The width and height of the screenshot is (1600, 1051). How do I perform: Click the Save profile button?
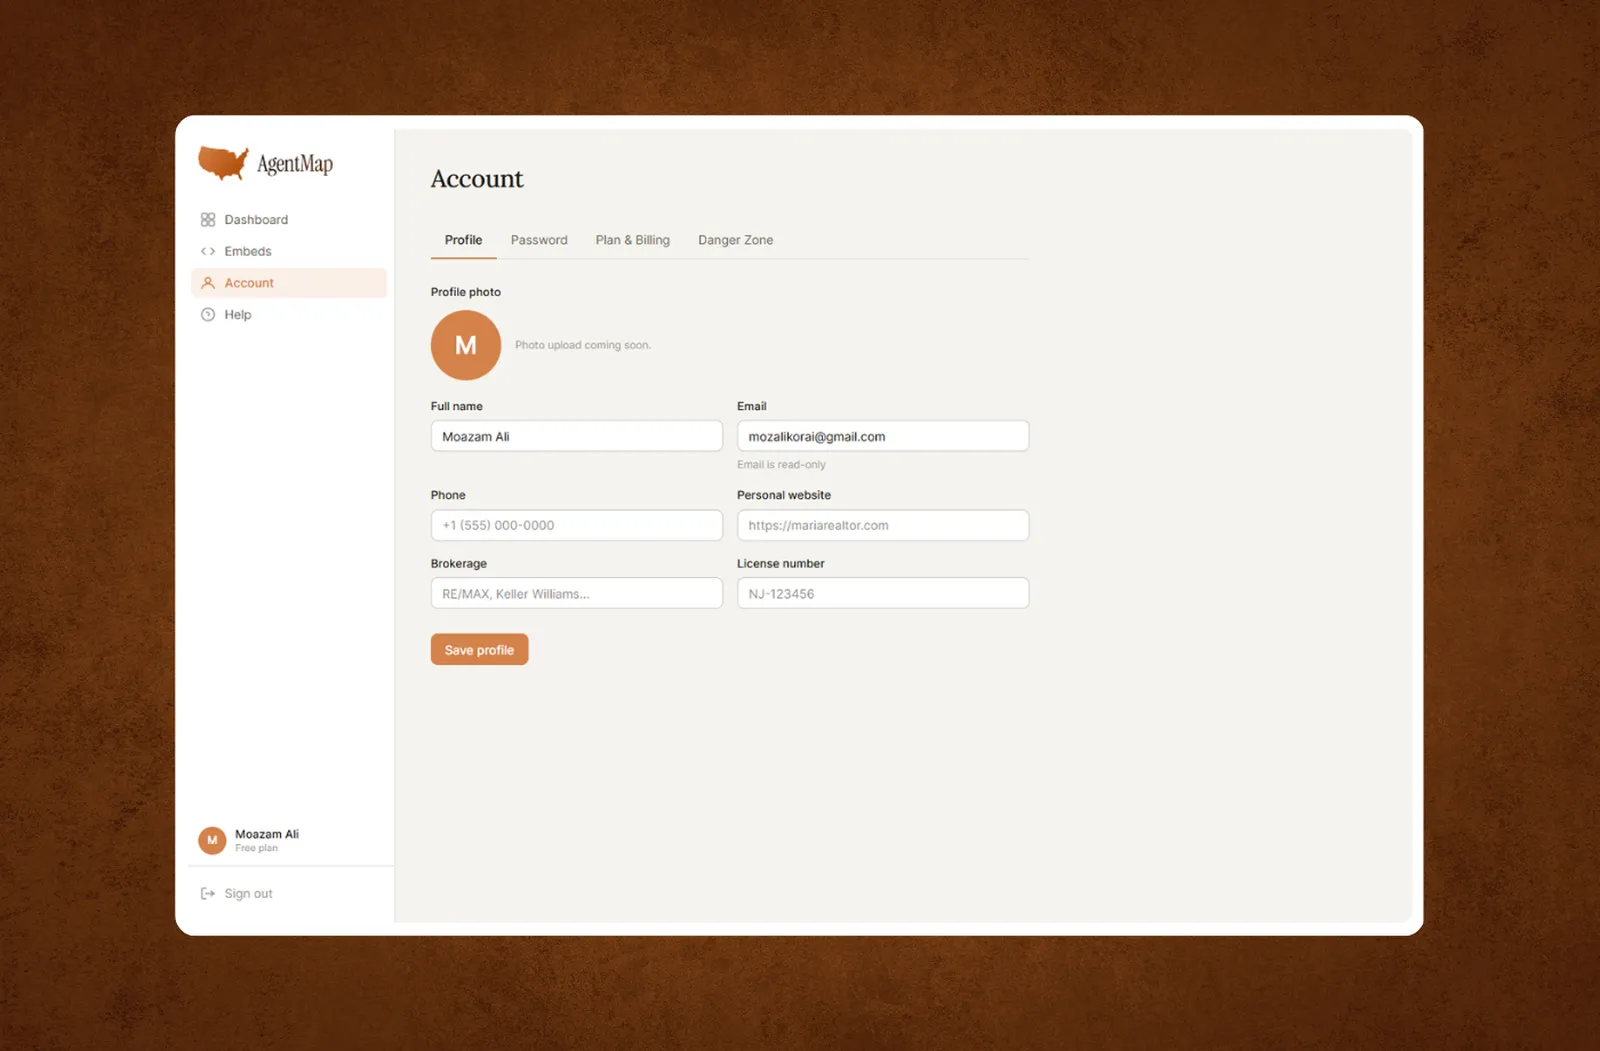click(x=480, y=650)
